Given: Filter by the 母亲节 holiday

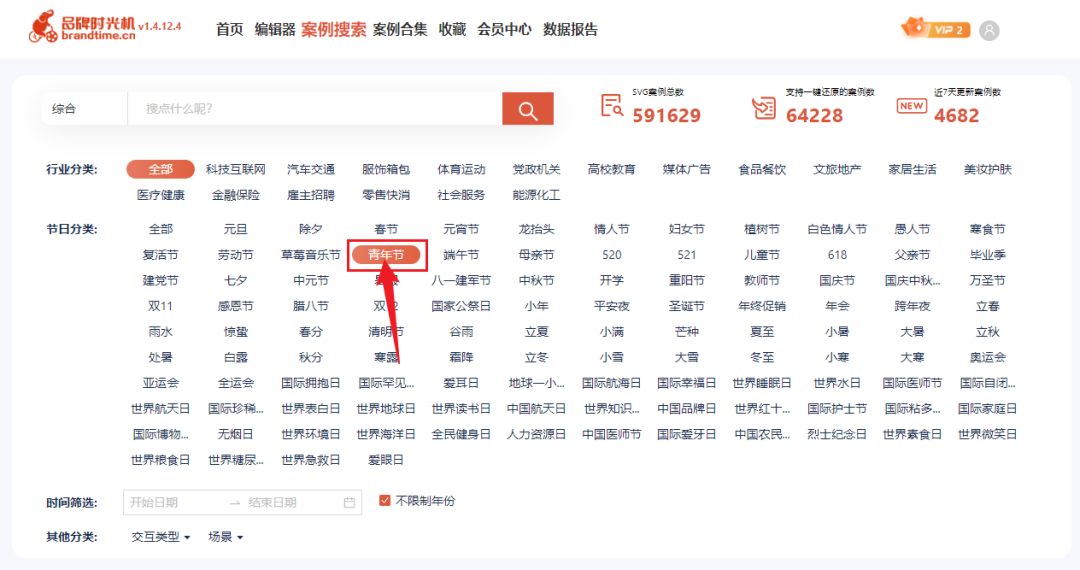Looking at the screenshot, I should pos(537,255).
